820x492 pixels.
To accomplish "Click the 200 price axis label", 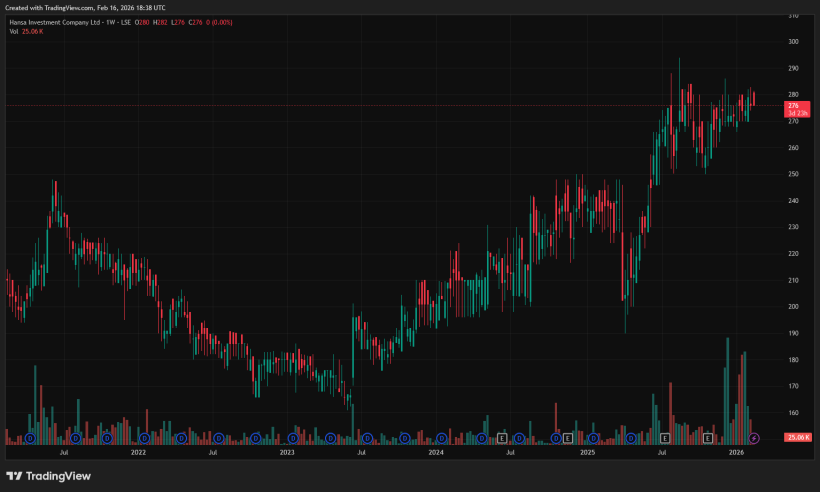I will [793, 307].
